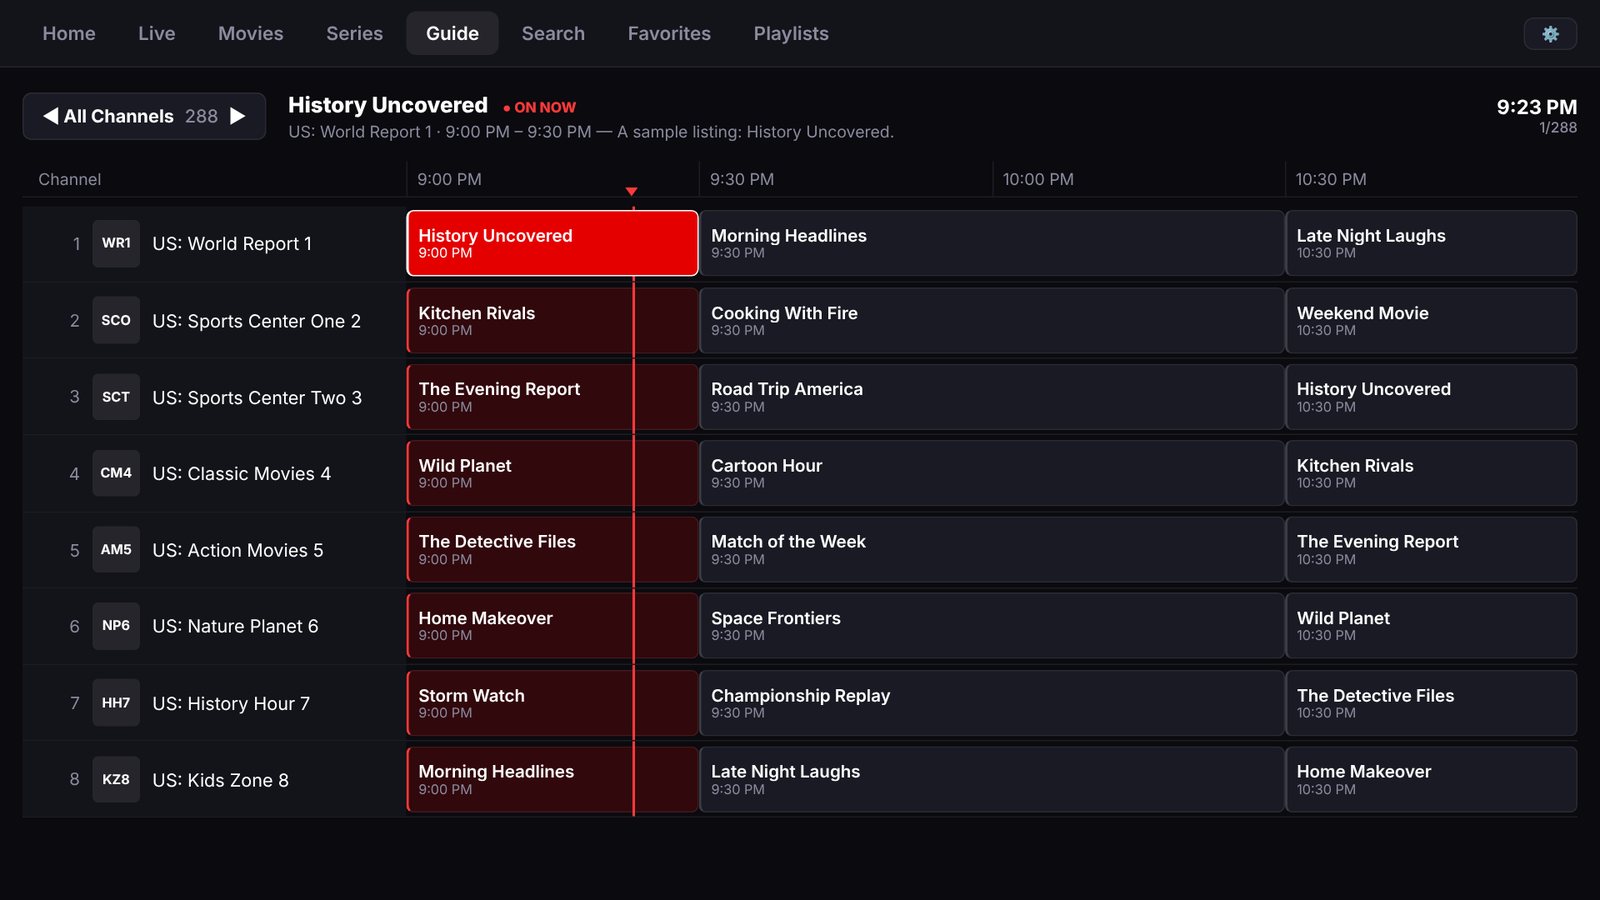Viewport: 1600px width, 900px height.
Task: Select Cooking With Fire program
Action: click(992, 320)
